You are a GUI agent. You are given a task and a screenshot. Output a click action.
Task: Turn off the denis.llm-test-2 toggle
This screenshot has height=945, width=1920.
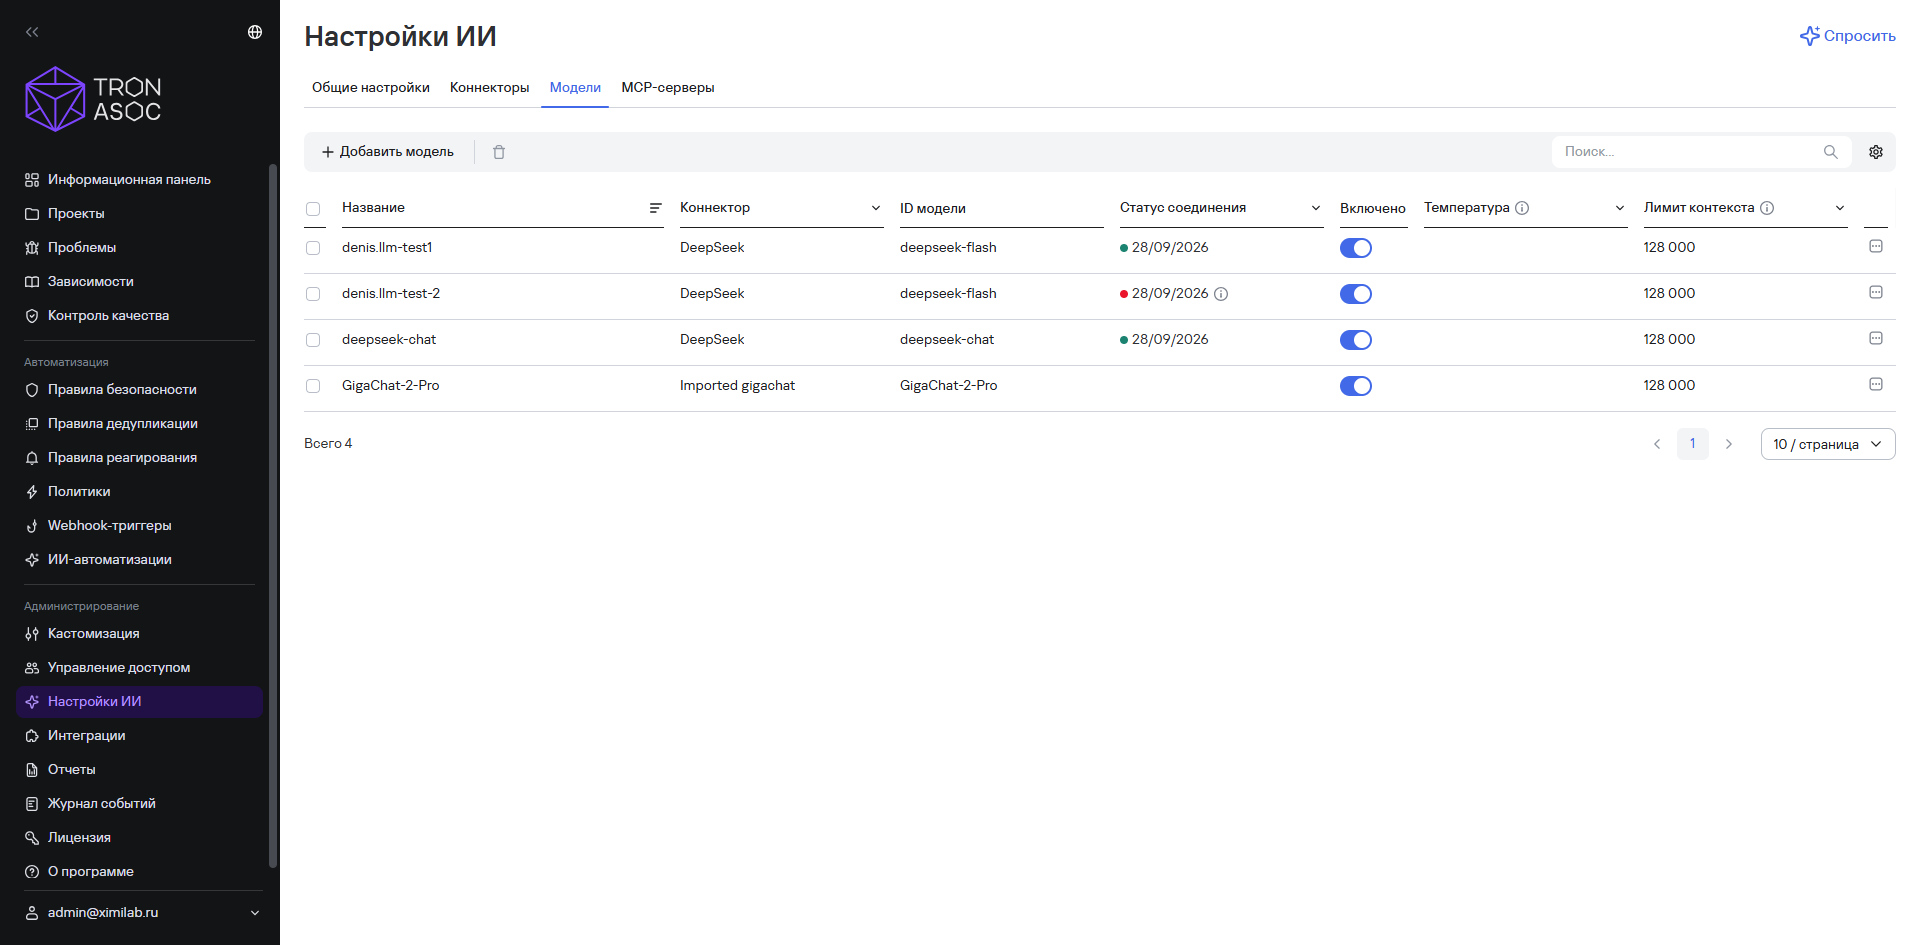point(1356,294)
